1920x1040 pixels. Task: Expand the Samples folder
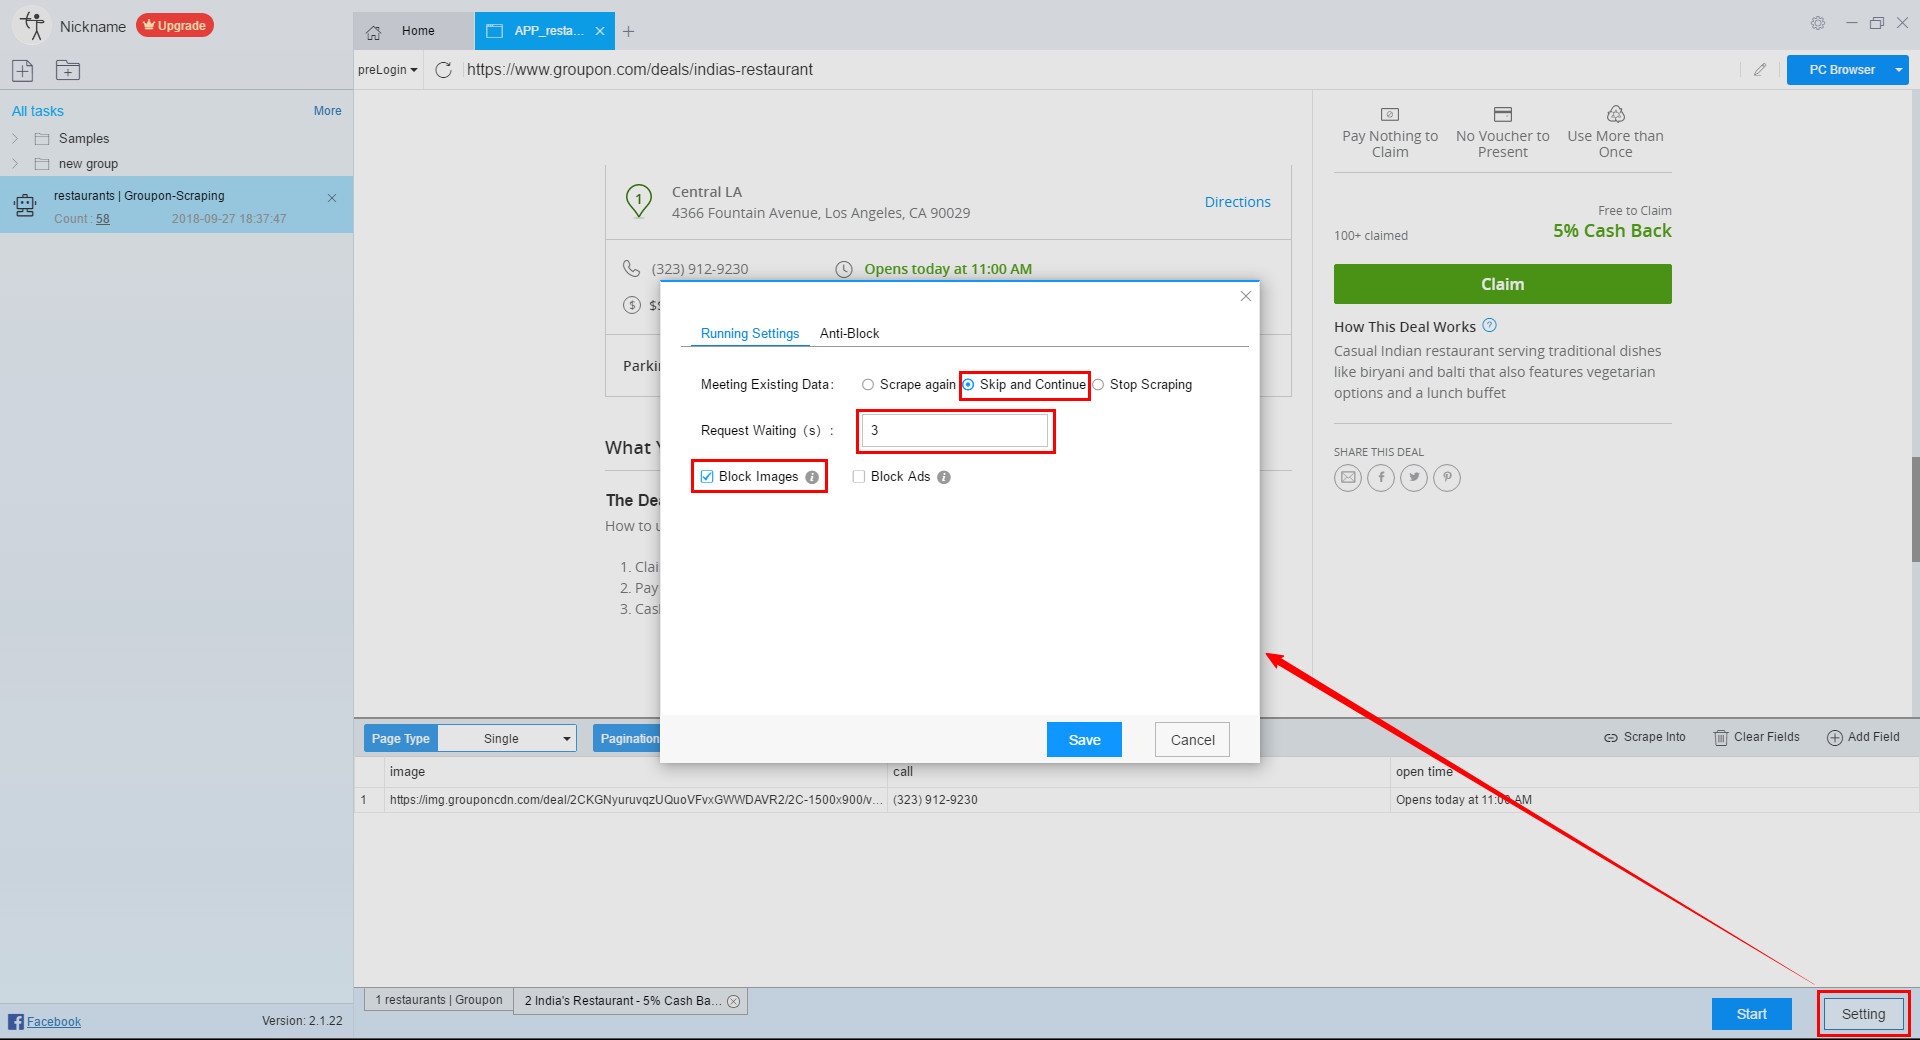[15, 138]
